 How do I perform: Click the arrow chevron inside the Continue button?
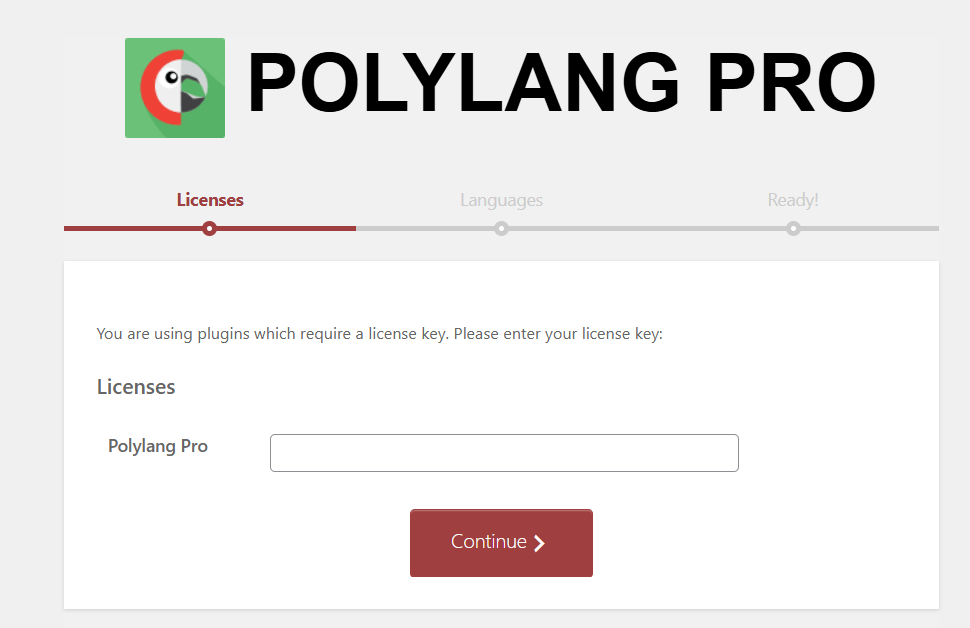coord(539,543)
